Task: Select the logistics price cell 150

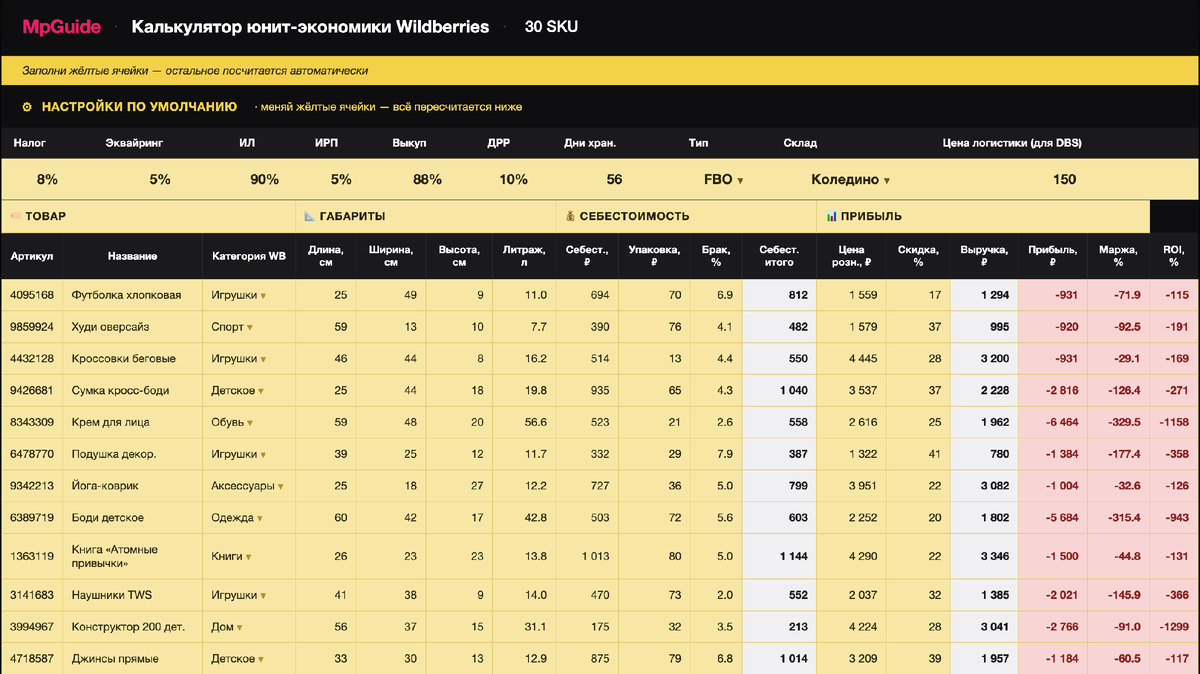Action: coord(1065,180)
